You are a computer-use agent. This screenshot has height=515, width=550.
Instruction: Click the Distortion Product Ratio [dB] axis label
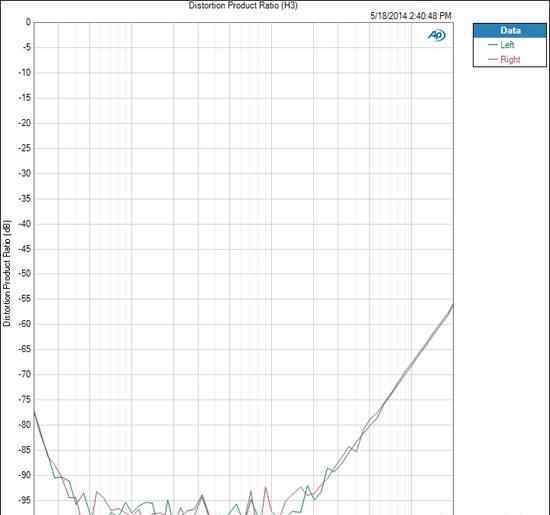tap(7, 273)
